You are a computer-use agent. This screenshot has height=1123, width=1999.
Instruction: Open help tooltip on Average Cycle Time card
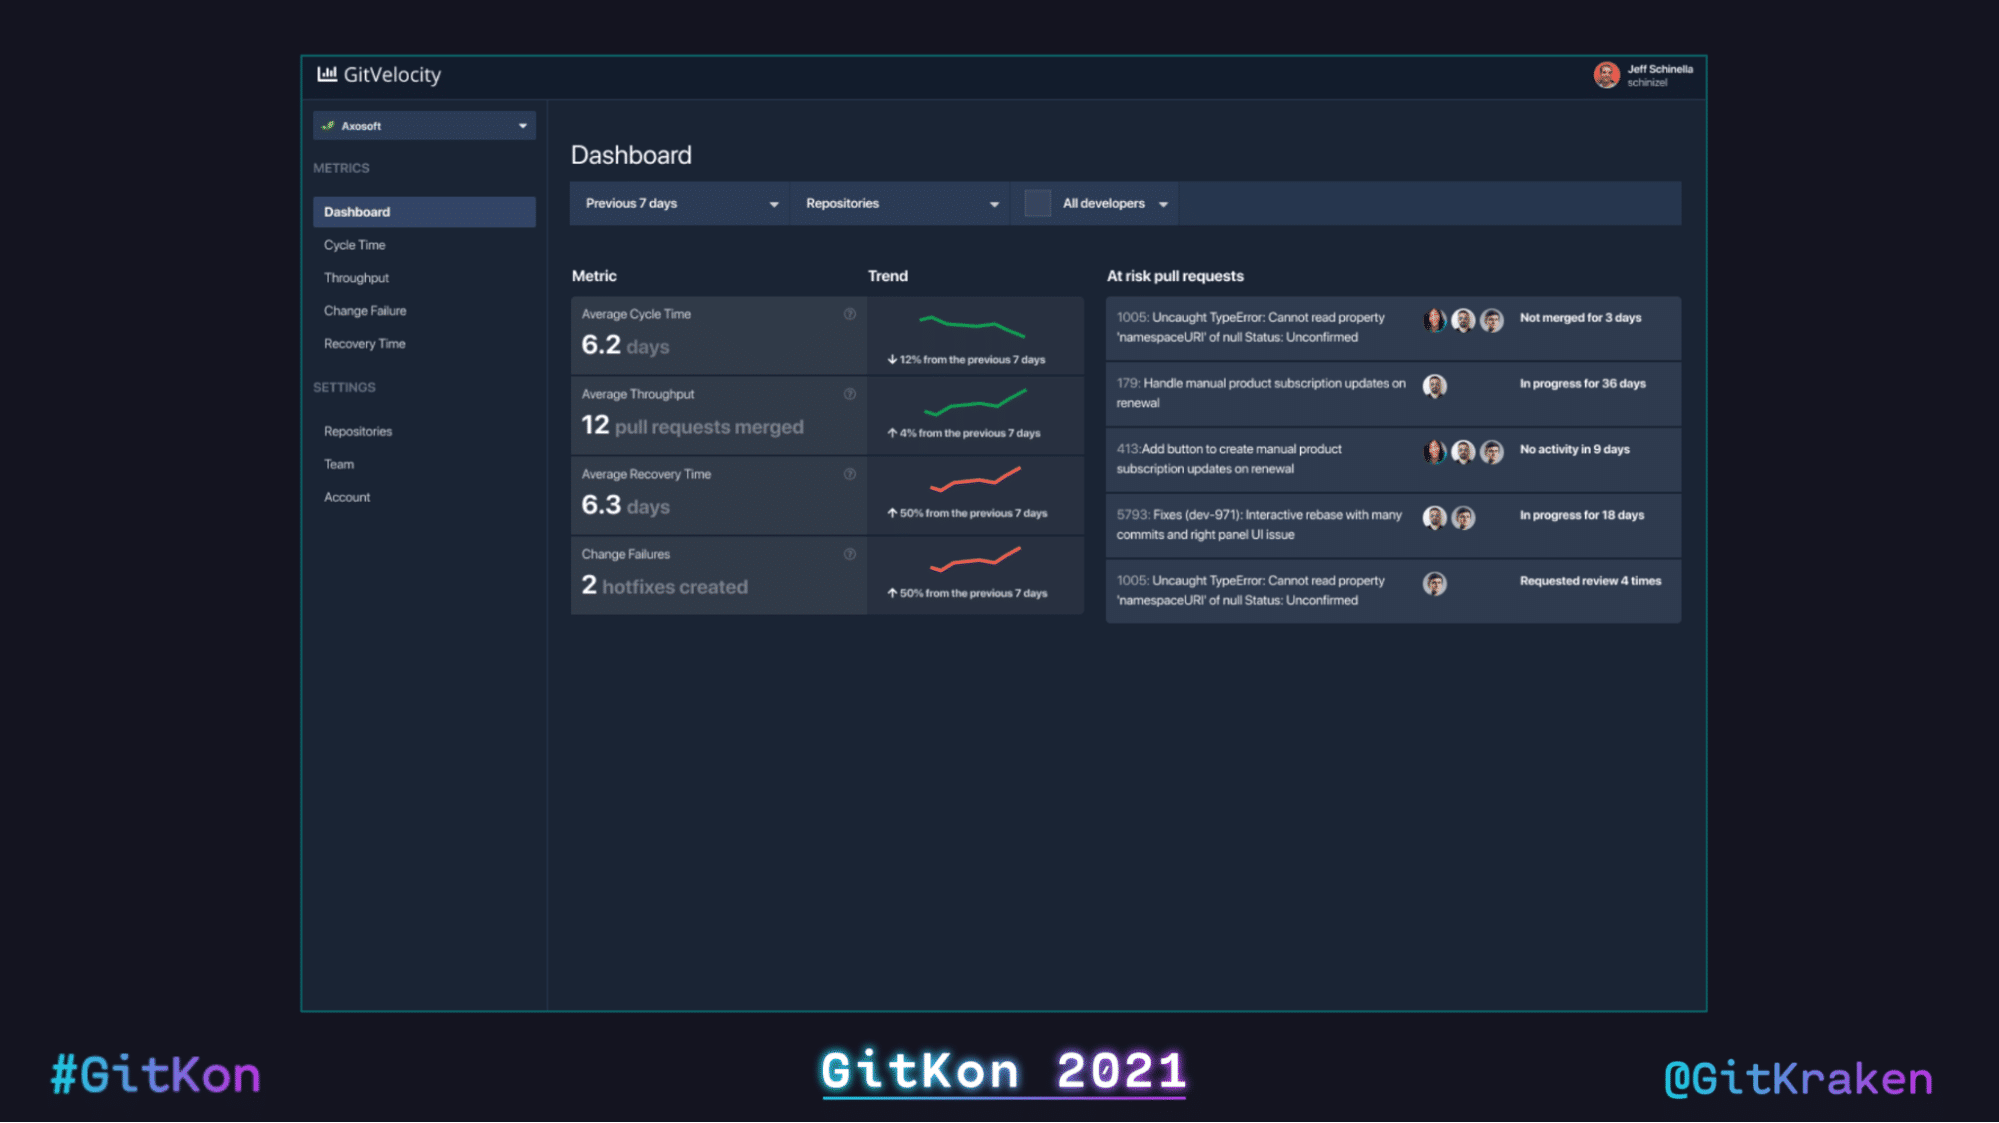pos(851,313)
